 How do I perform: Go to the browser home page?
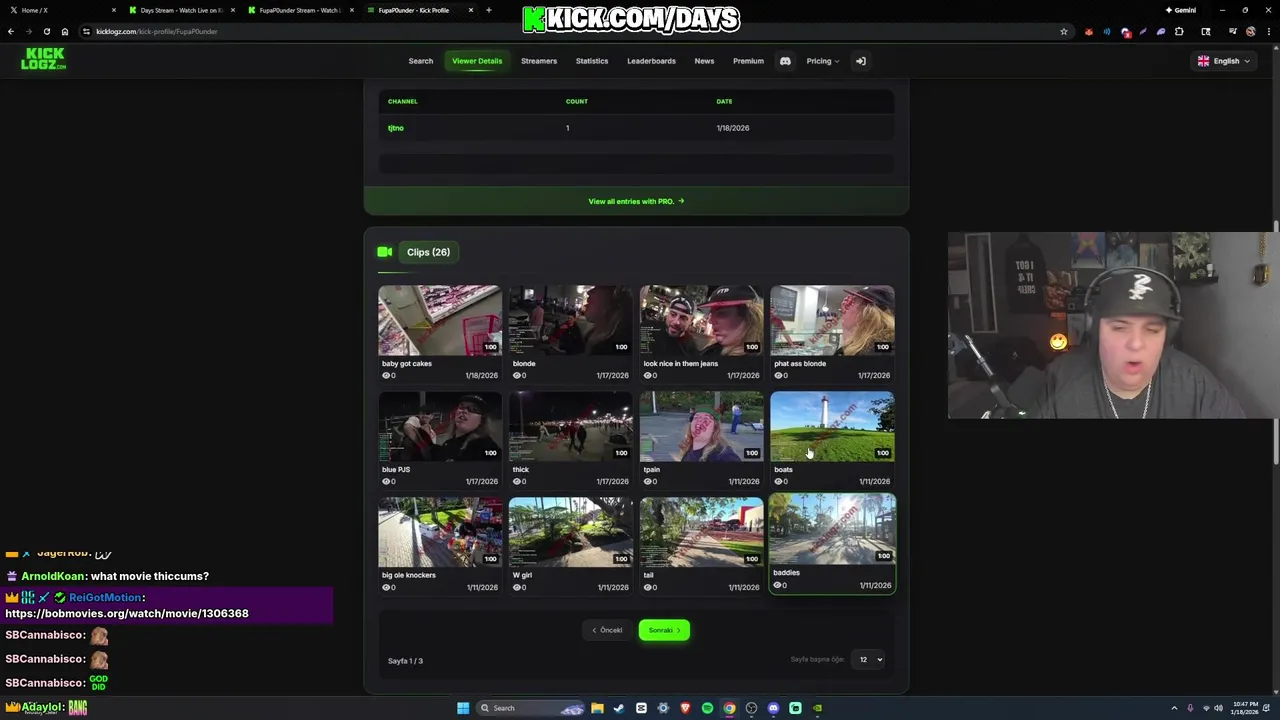[65, 31]
